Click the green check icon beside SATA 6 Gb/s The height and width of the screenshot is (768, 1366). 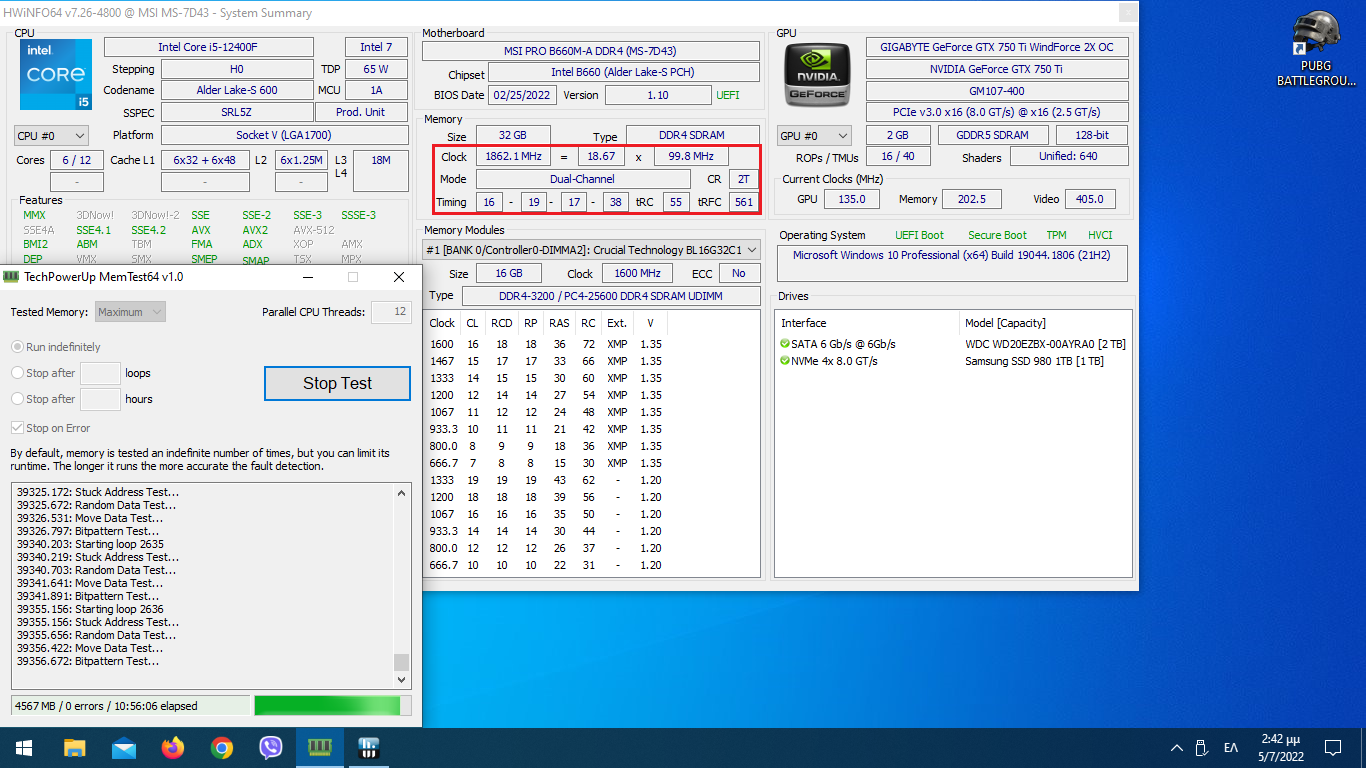click(x=786, y=344)
